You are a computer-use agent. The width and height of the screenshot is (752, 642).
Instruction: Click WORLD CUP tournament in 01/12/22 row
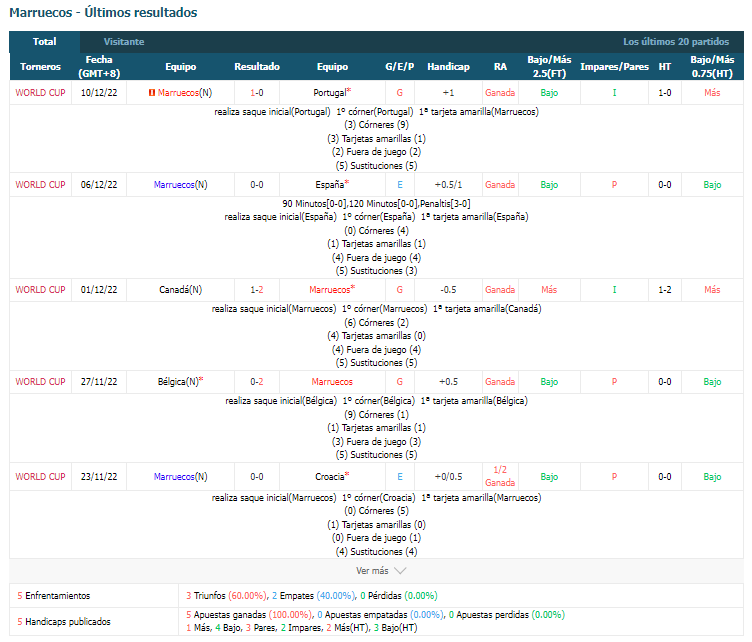40,290
